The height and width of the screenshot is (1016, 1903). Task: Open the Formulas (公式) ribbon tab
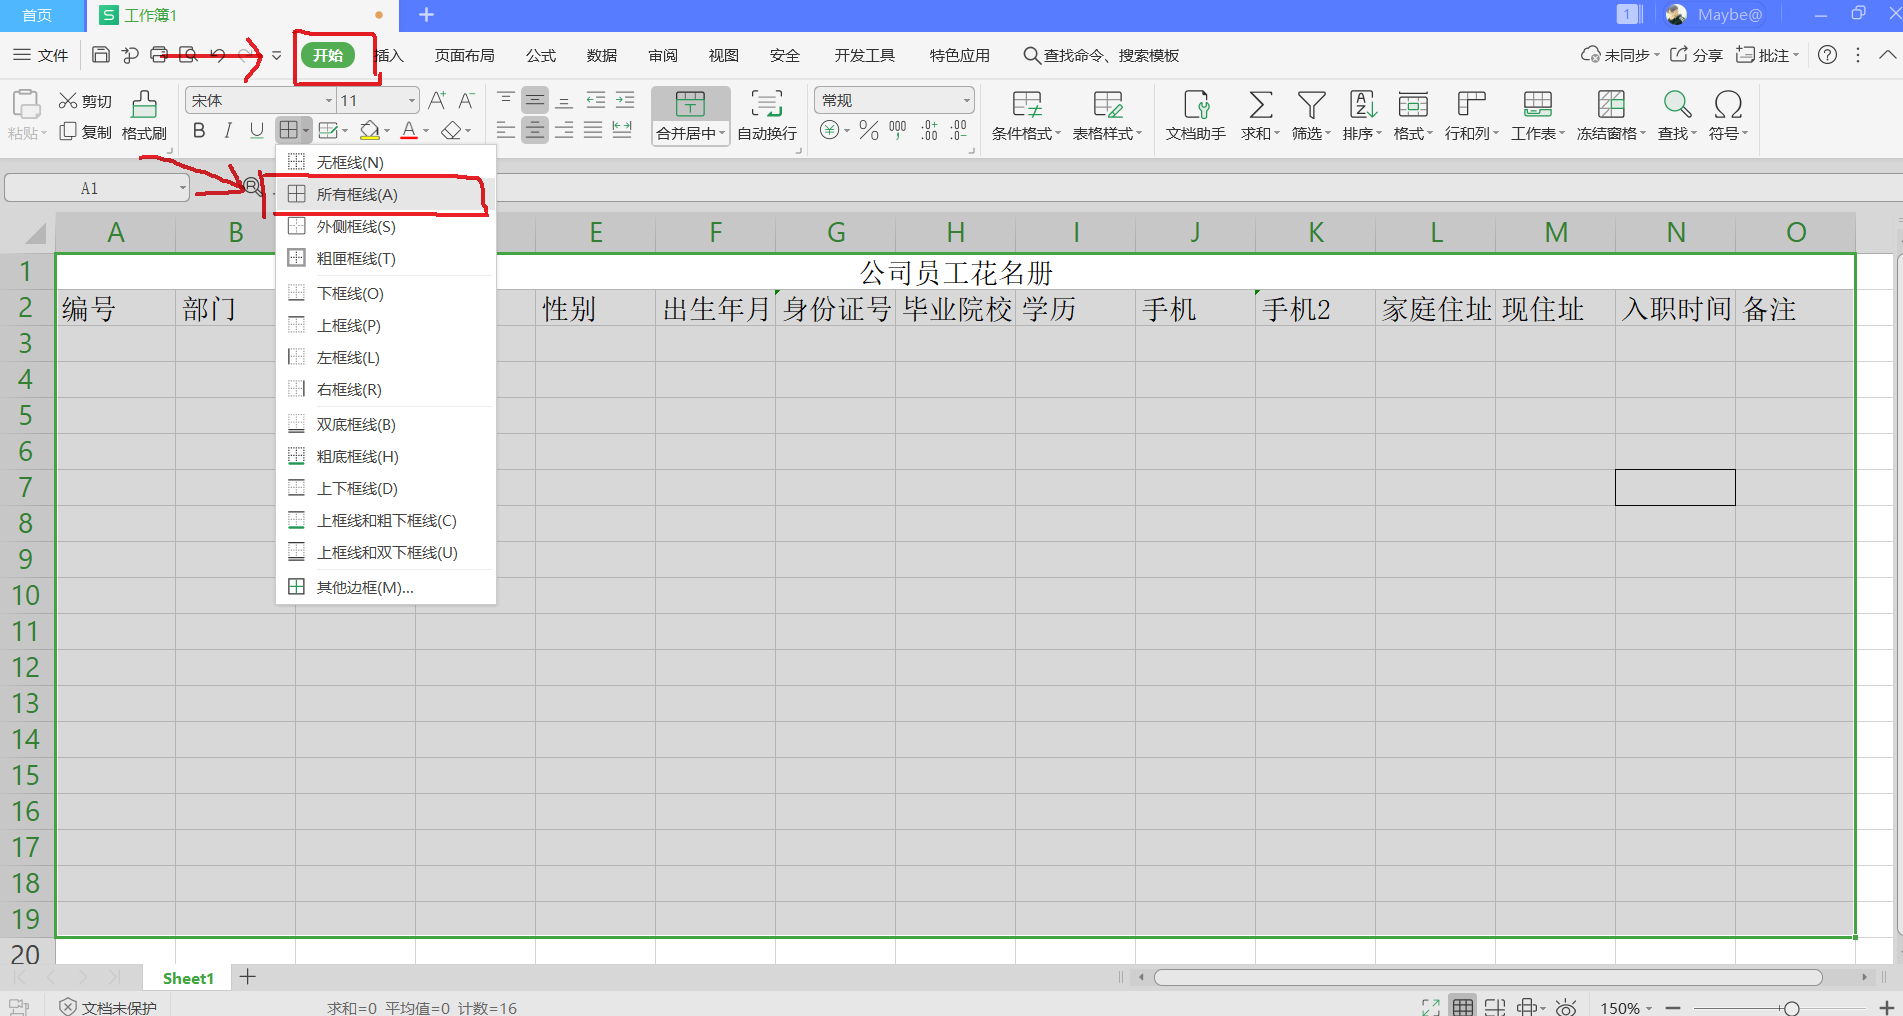coord(541,55)
